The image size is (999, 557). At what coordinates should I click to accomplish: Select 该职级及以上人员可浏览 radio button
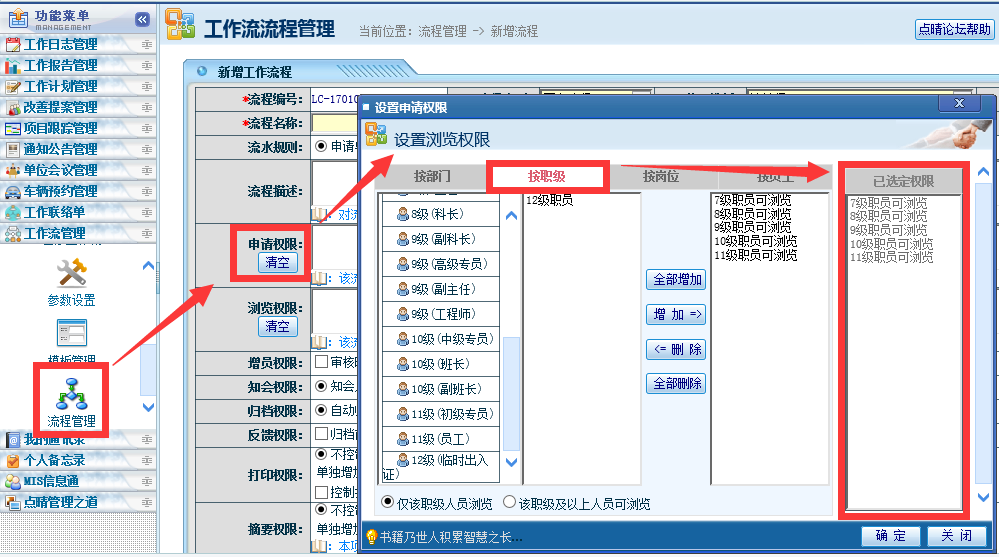click(x=509, y=502)
